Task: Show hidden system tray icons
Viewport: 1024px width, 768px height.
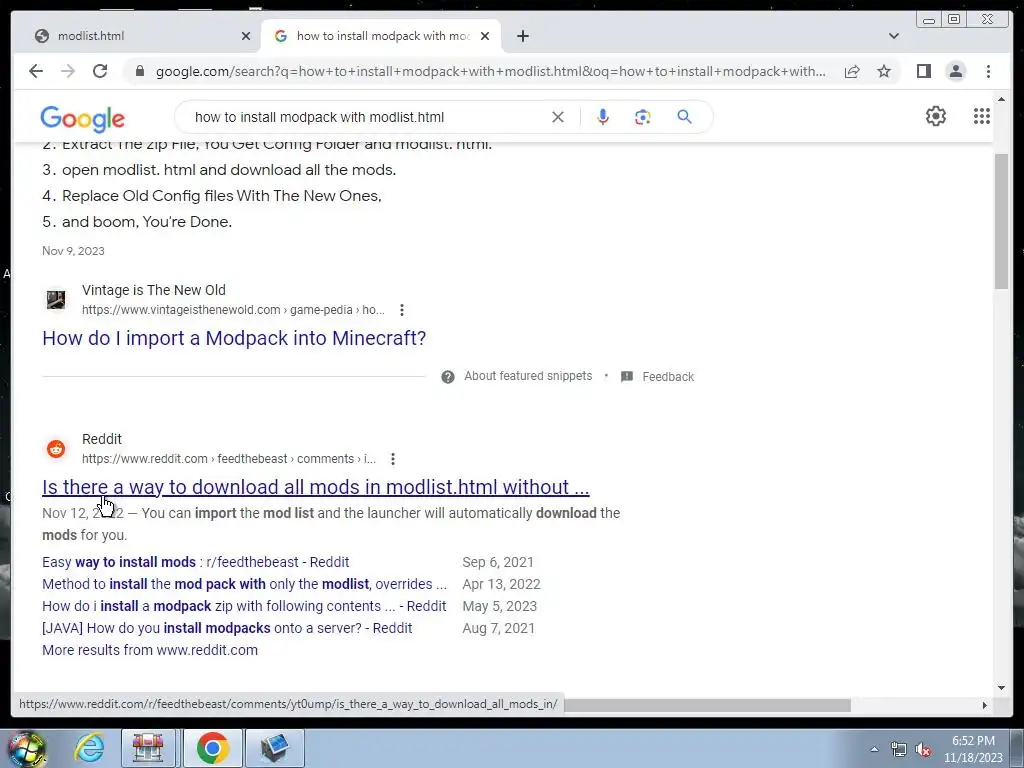Action: (874, 749)
